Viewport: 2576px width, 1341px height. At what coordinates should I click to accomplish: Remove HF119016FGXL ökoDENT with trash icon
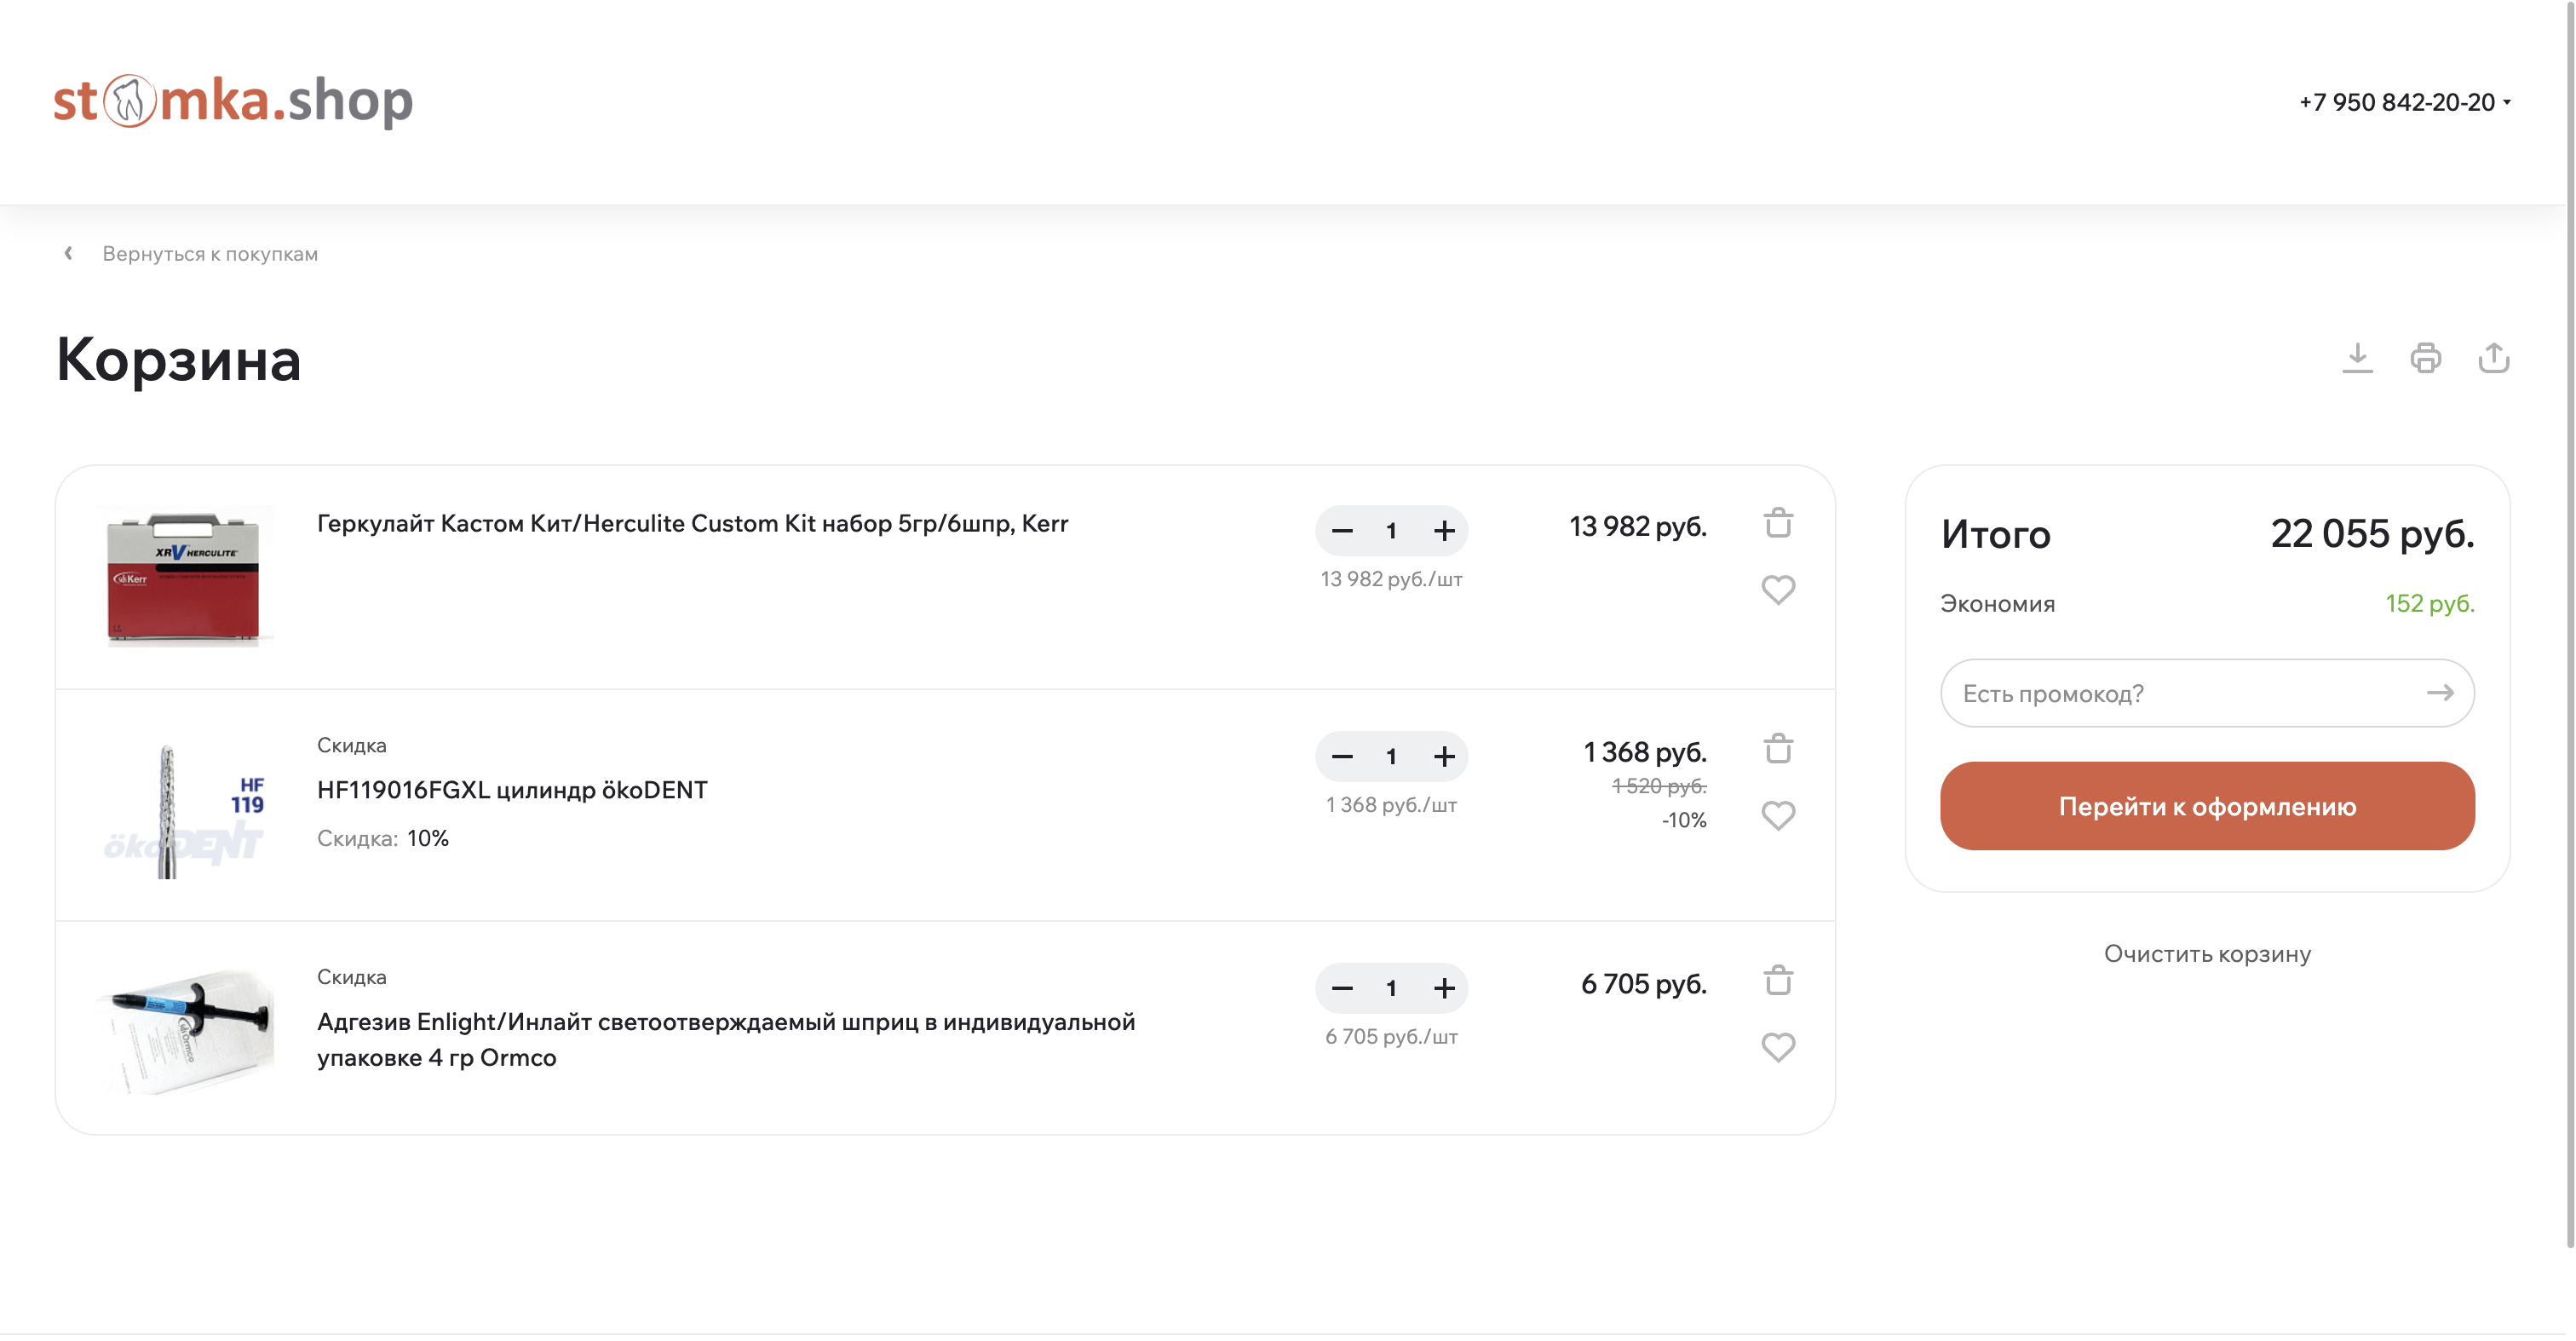(1778, 749)
